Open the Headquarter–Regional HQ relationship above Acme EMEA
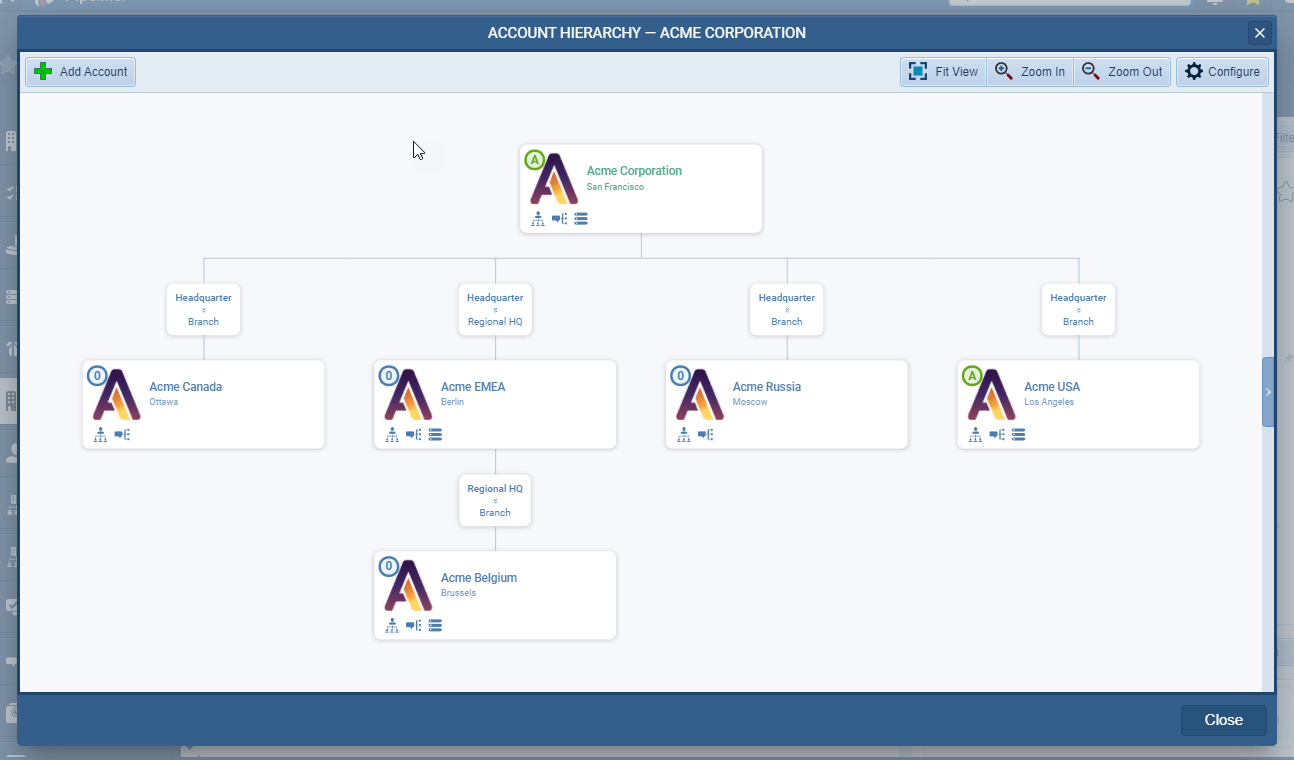 tap(495, 309)
